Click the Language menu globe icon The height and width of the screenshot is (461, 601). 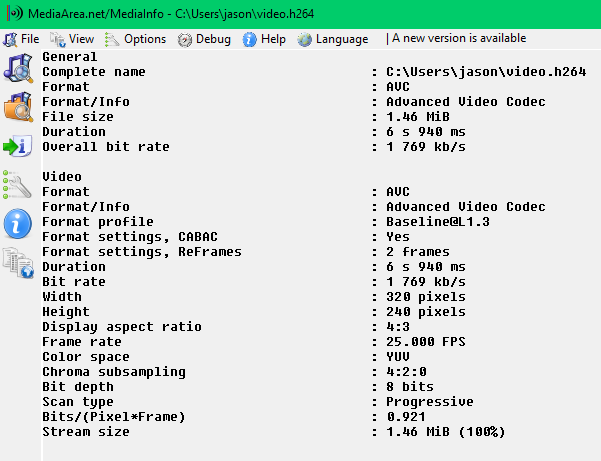(305, 39)
